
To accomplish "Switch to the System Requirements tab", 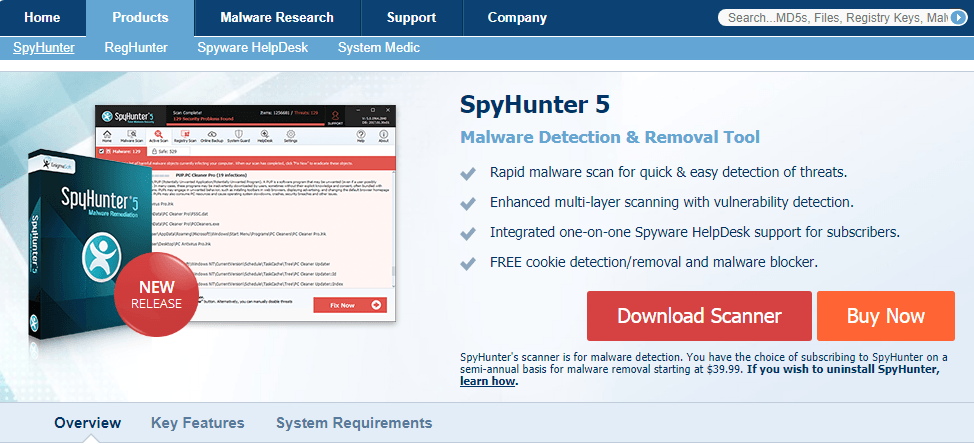I will 354,423.
